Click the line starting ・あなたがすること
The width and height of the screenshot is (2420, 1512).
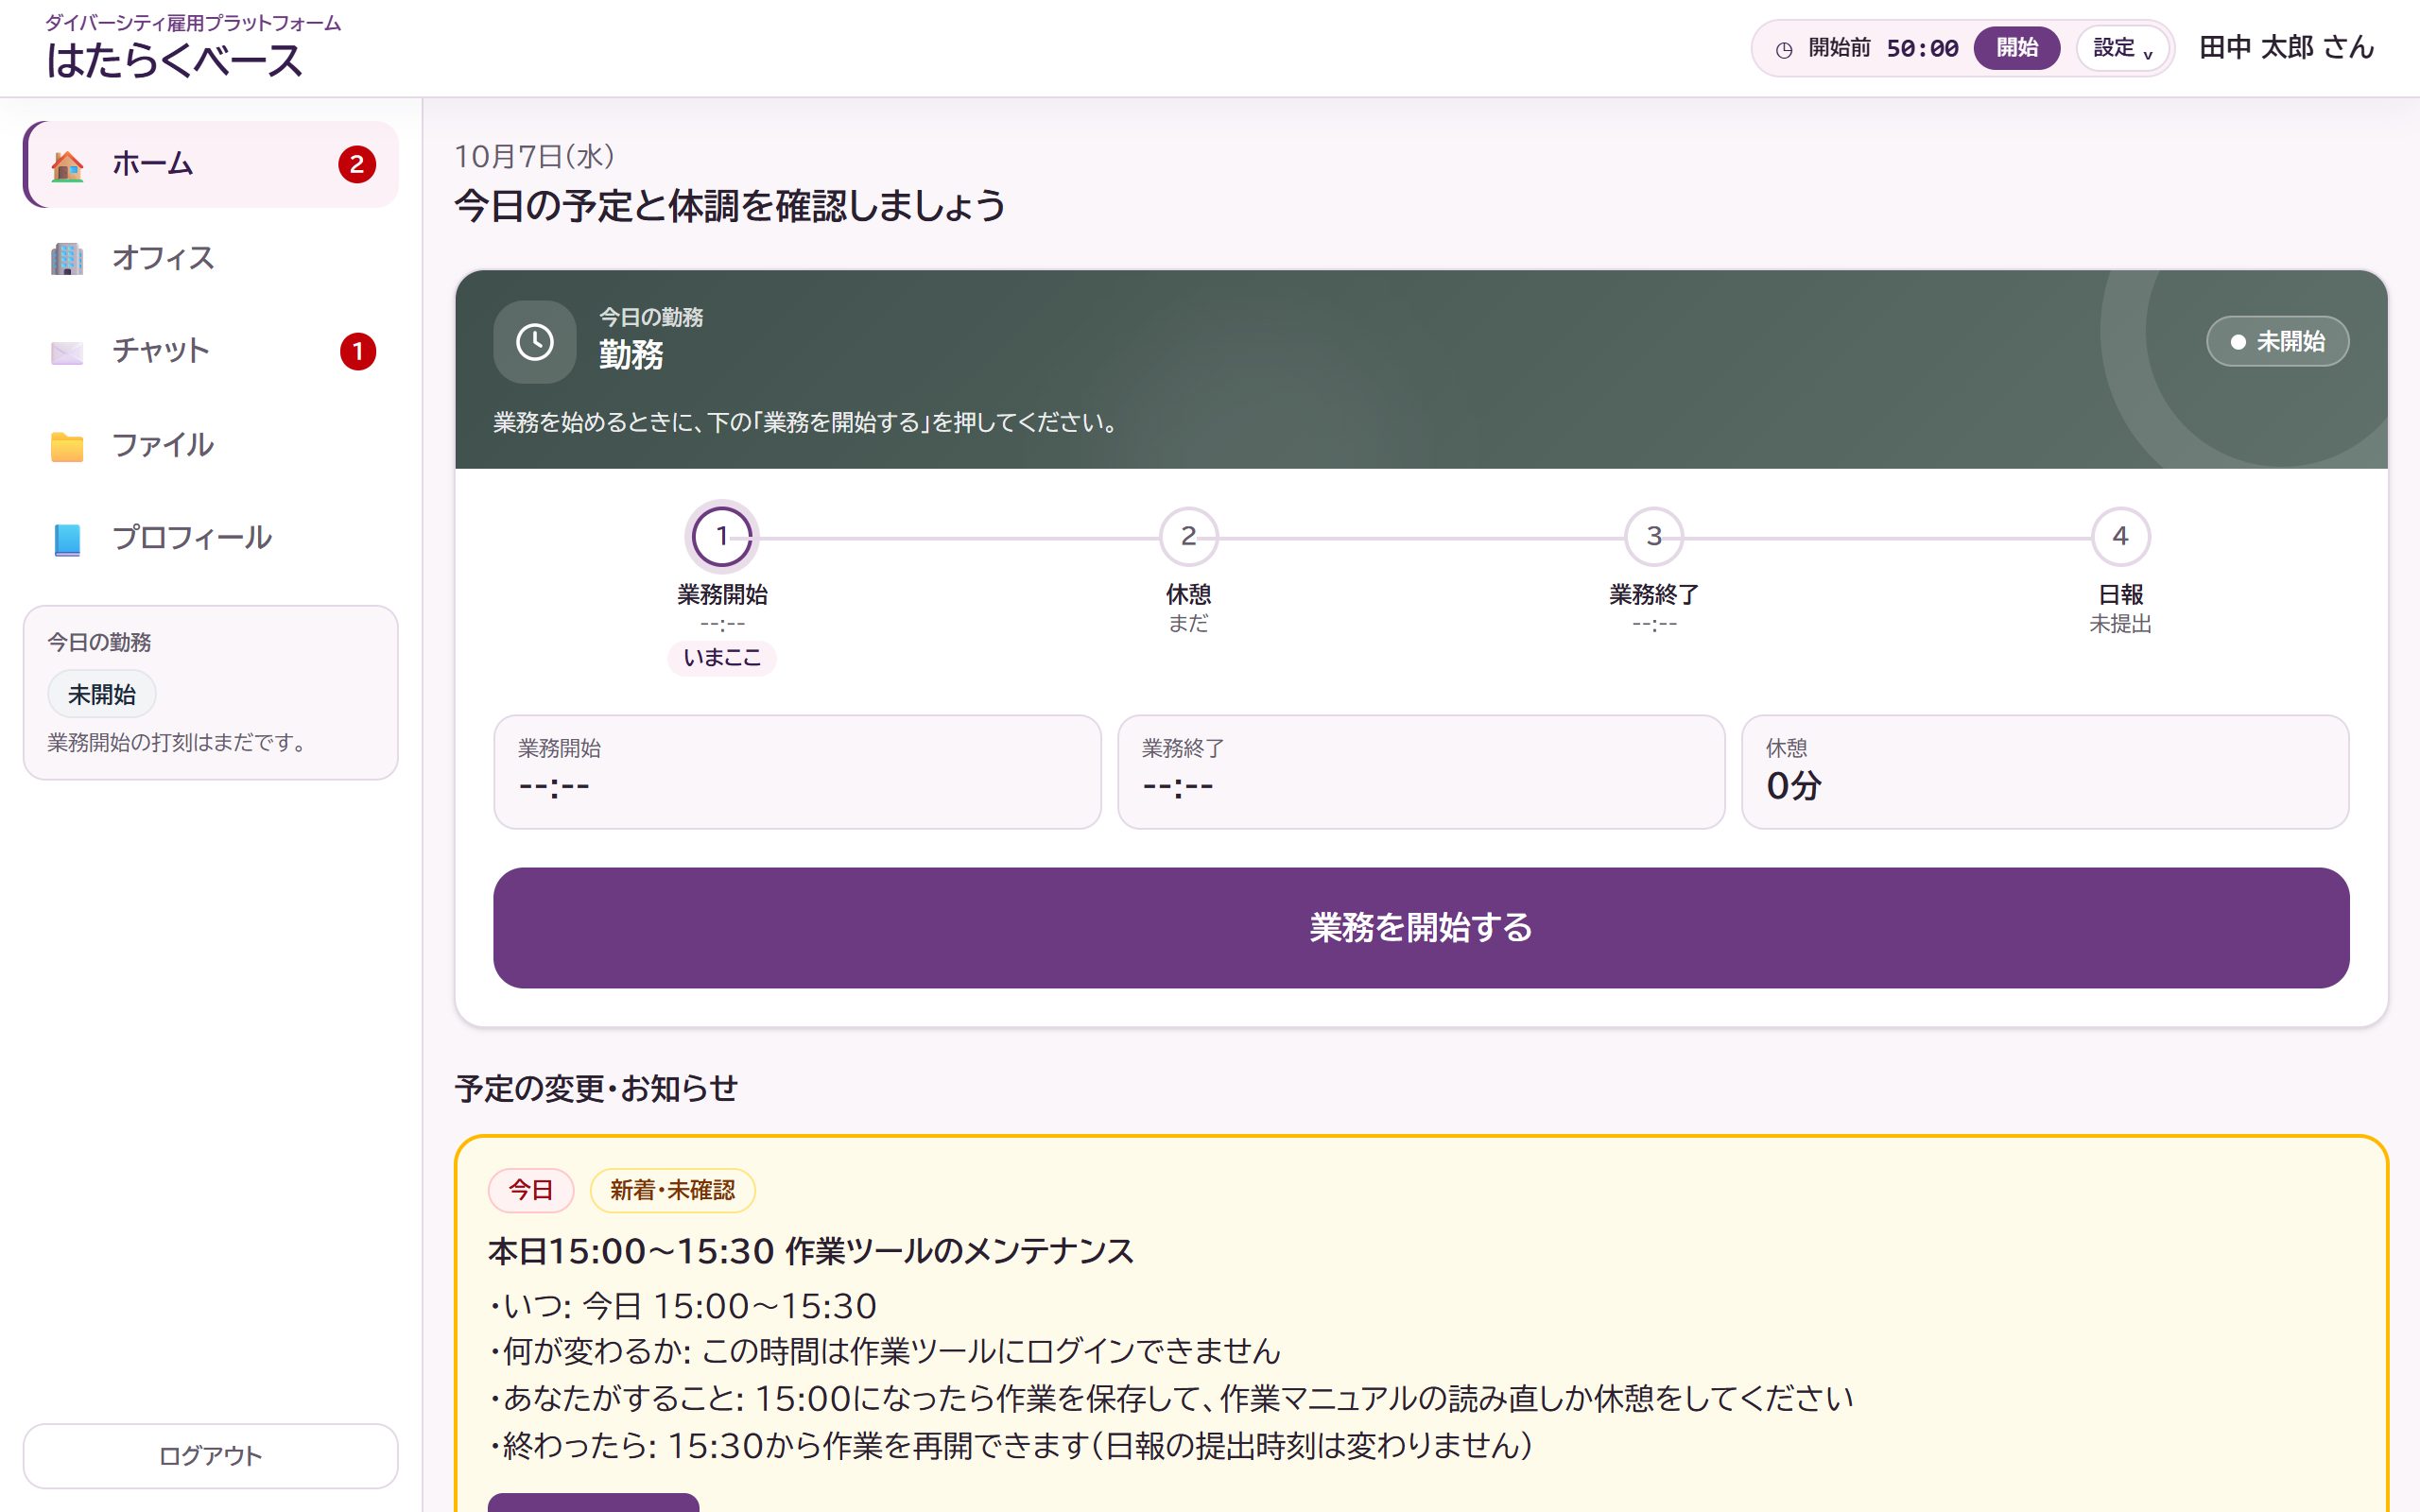point(1171,1399)
